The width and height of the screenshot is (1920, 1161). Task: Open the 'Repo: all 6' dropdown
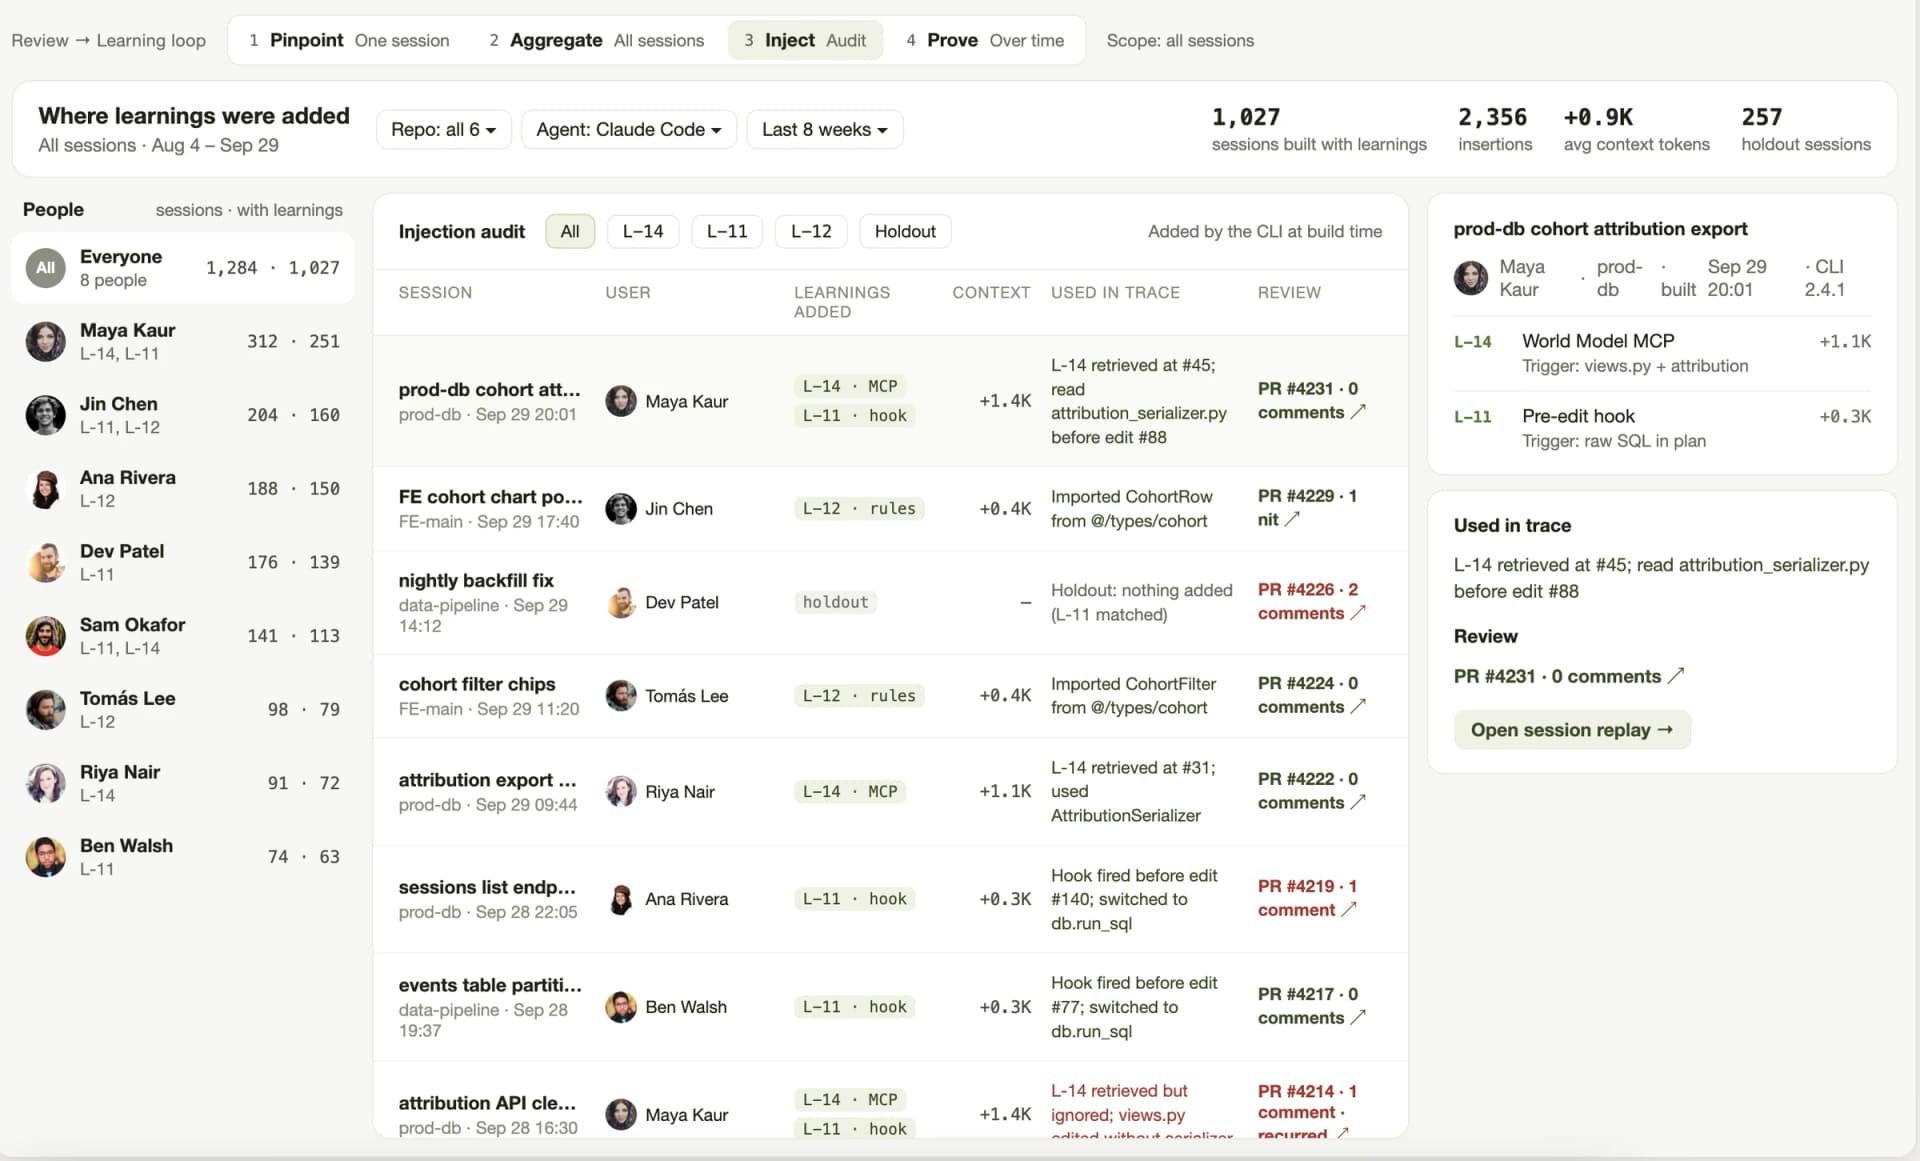(443, 129)
